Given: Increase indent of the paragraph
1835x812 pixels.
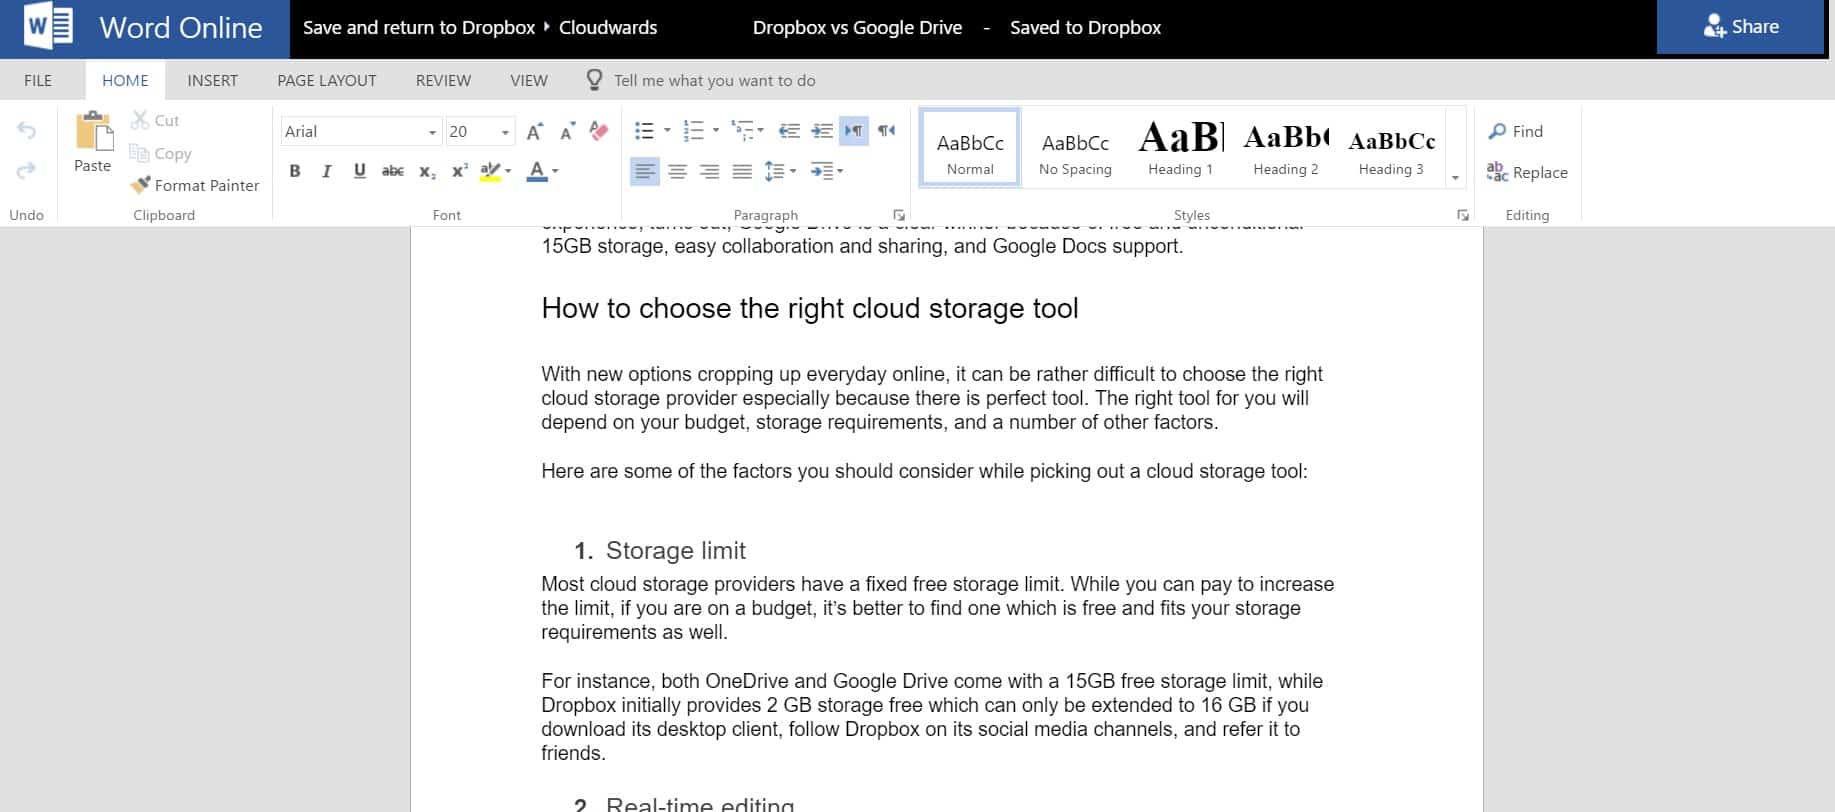Looking at the screenshot, I should (x=822, y=131).
